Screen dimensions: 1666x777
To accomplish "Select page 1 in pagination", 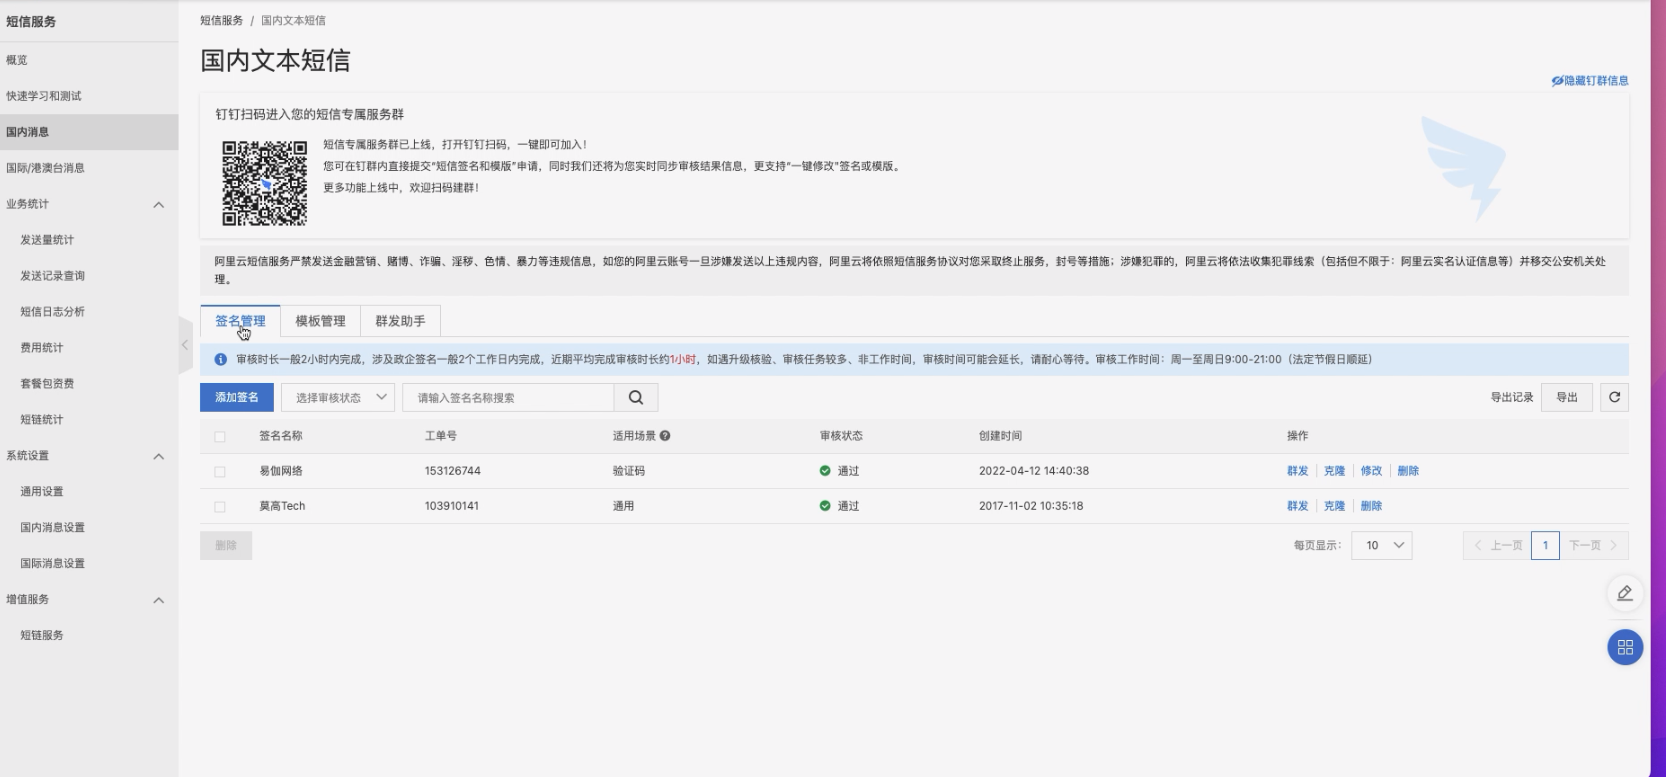I will [x=1545, y=545].
